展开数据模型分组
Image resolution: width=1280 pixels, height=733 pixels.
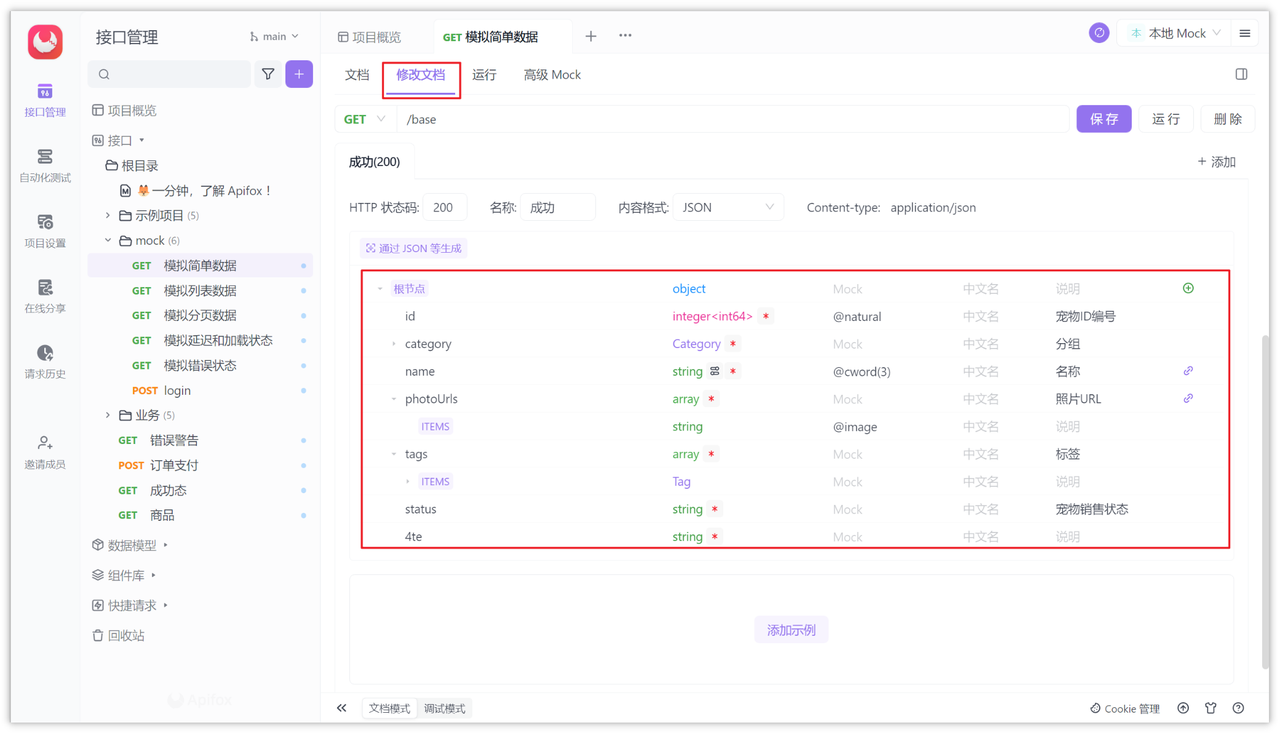tap(130, 545)
